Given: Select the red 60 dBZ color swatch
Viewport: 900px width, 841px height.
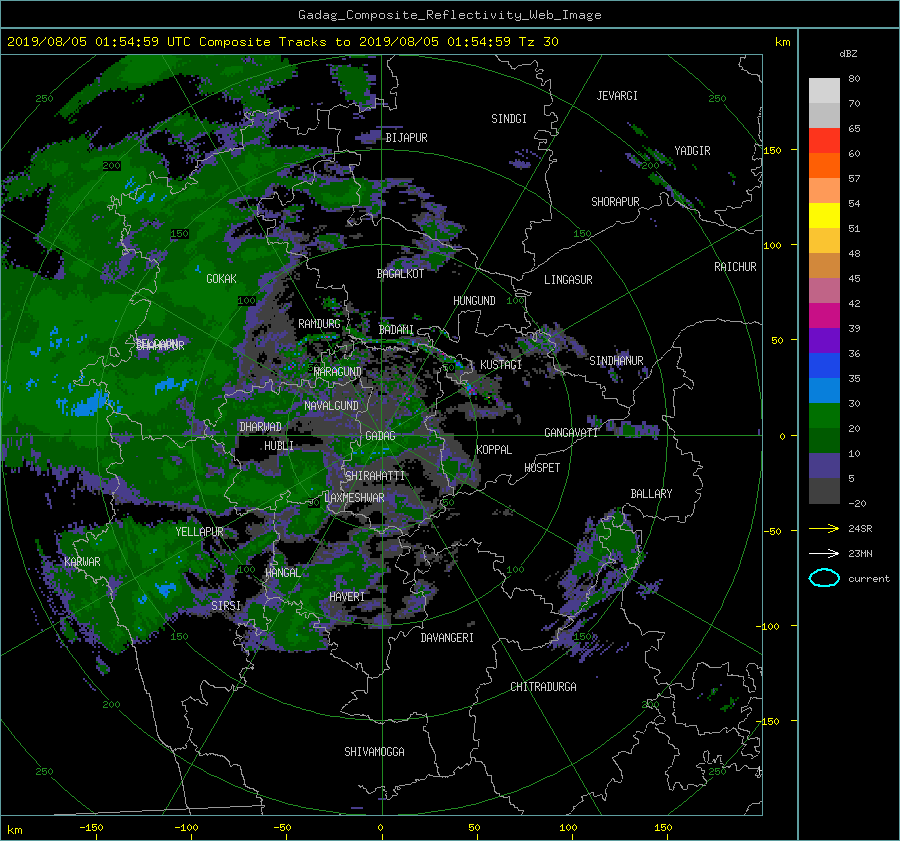Looking at the screenshot, I should 824,141.
